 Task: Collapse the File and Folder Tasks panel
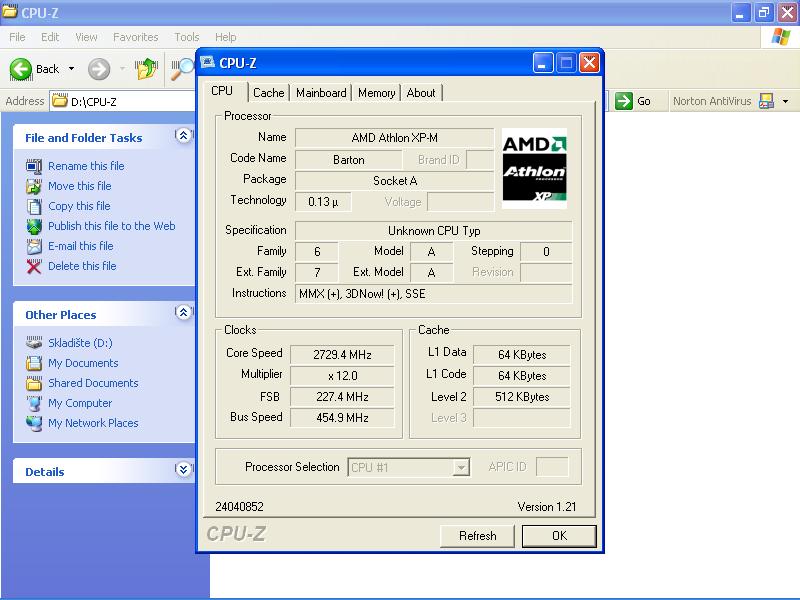coord(183,136)
